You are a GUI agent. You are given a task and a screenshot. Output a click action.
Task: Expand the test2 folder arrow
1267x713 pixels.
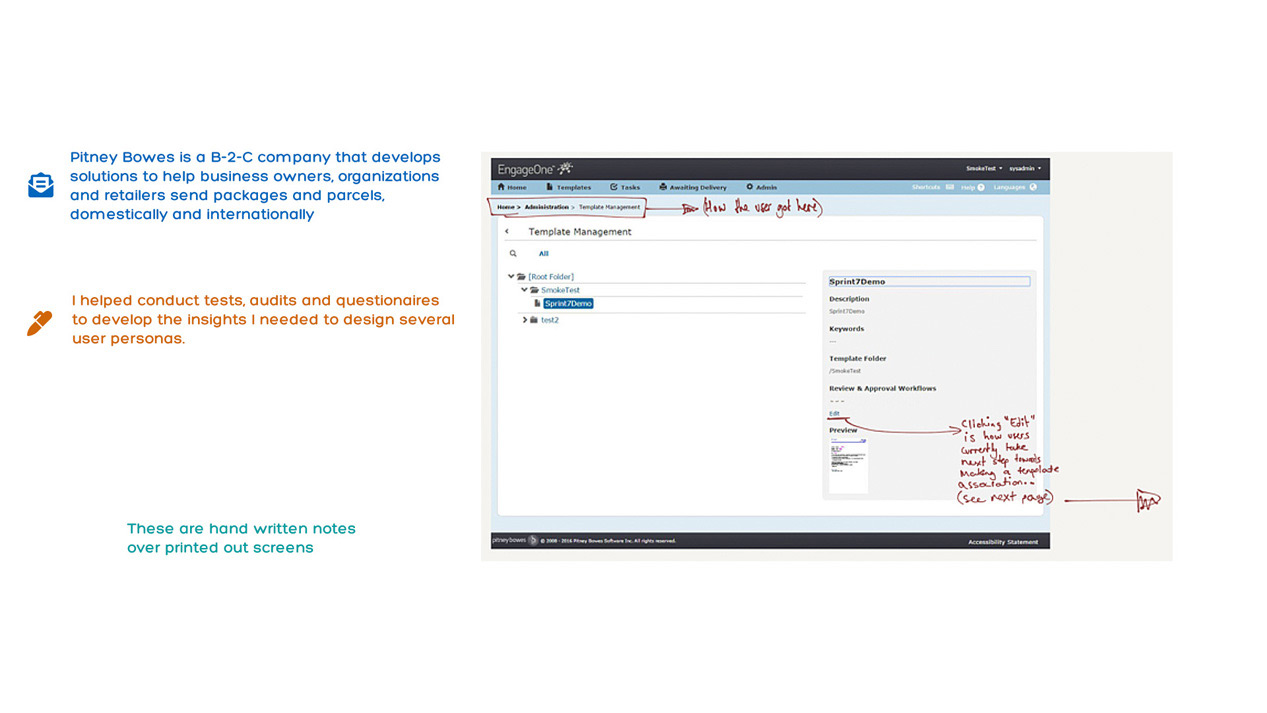pyautogui.click(x=524, y=320)
